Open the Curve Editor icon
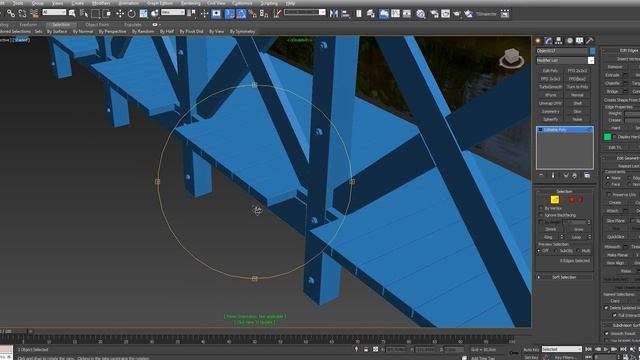 click(396, 13)
